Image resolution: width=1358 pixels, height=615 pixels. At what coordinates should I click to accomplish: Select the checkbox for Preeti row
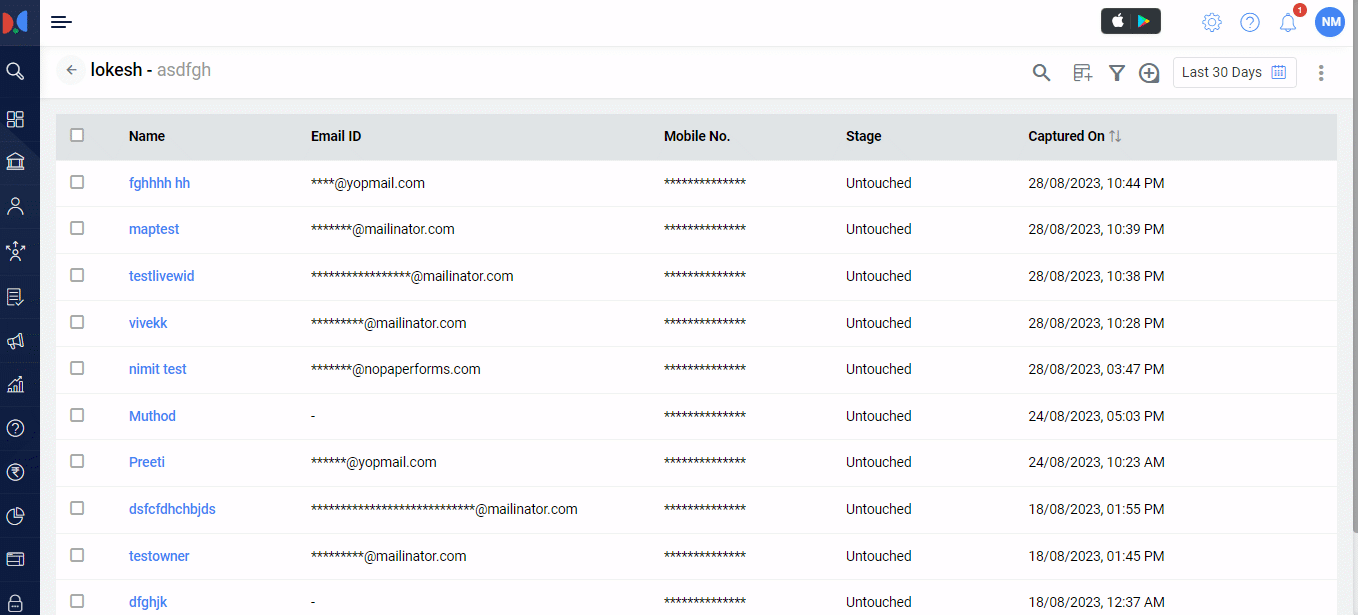point(77,462)
